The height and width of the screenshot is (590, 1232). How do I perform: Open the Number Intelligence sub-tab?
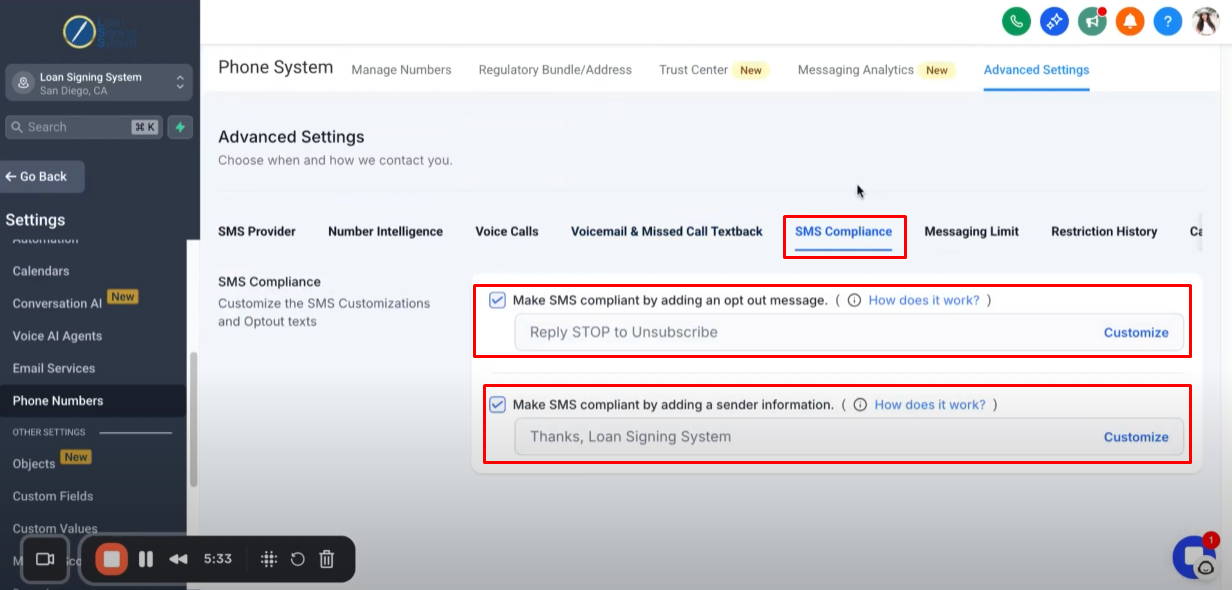pos(385,231)
